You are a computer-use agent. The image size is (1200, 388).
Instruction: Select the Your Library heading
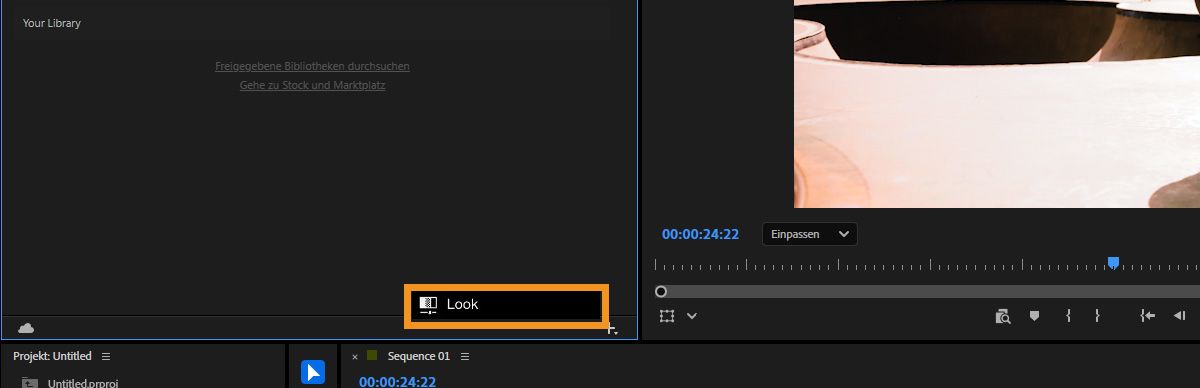(x=52, y=23)
